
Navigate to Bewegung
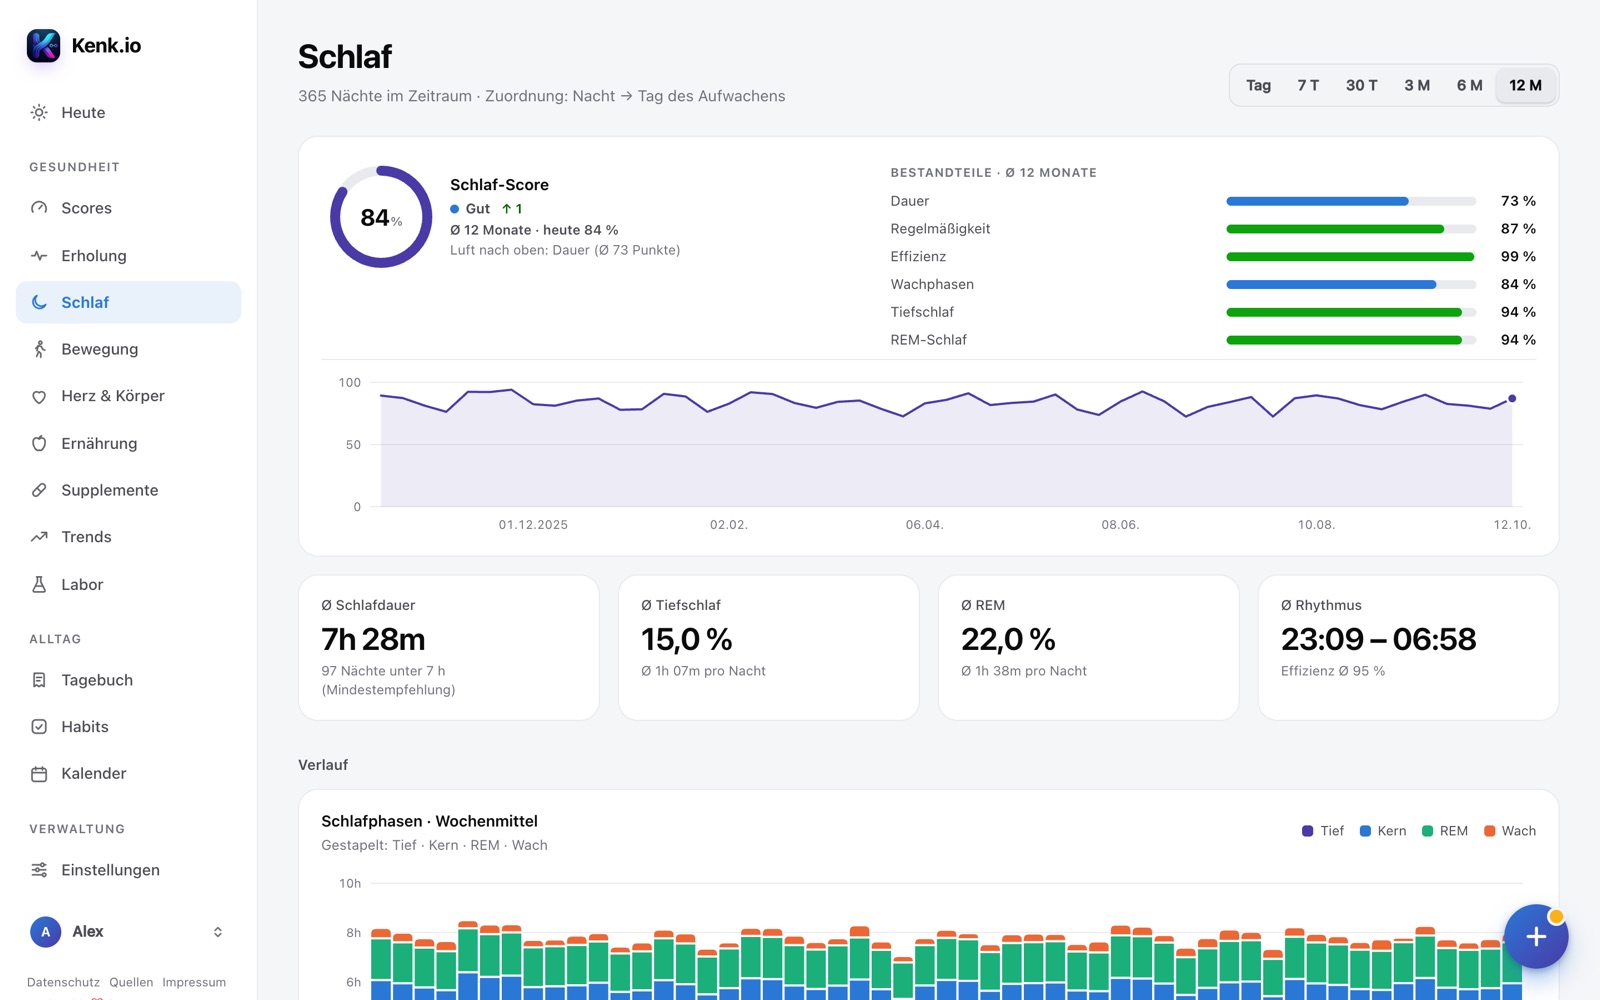coord(128,349)
